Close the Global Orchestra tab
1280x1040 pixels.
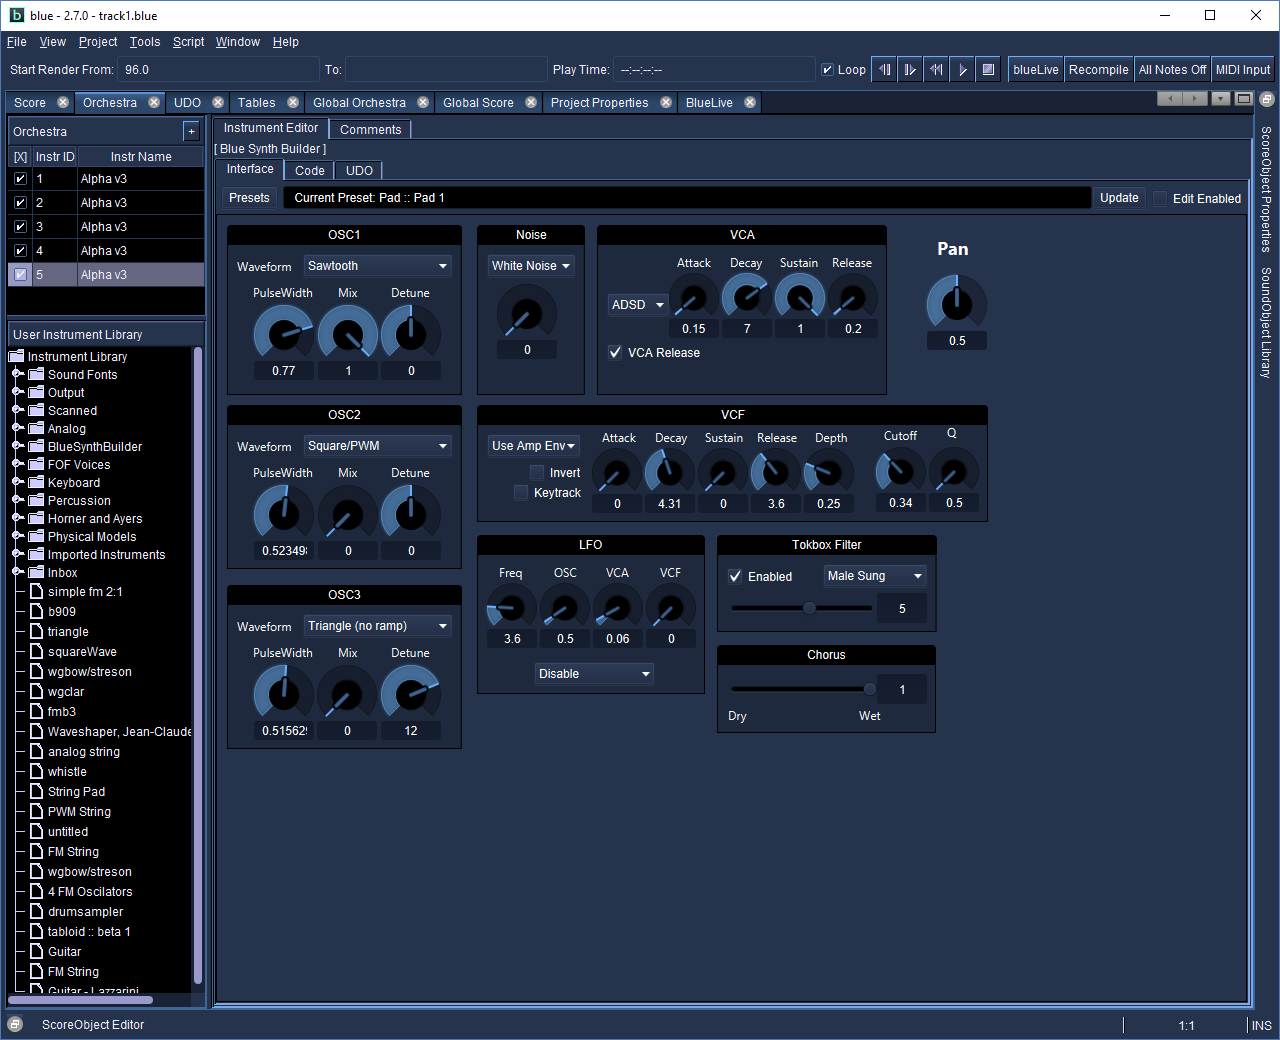[423, 103]
